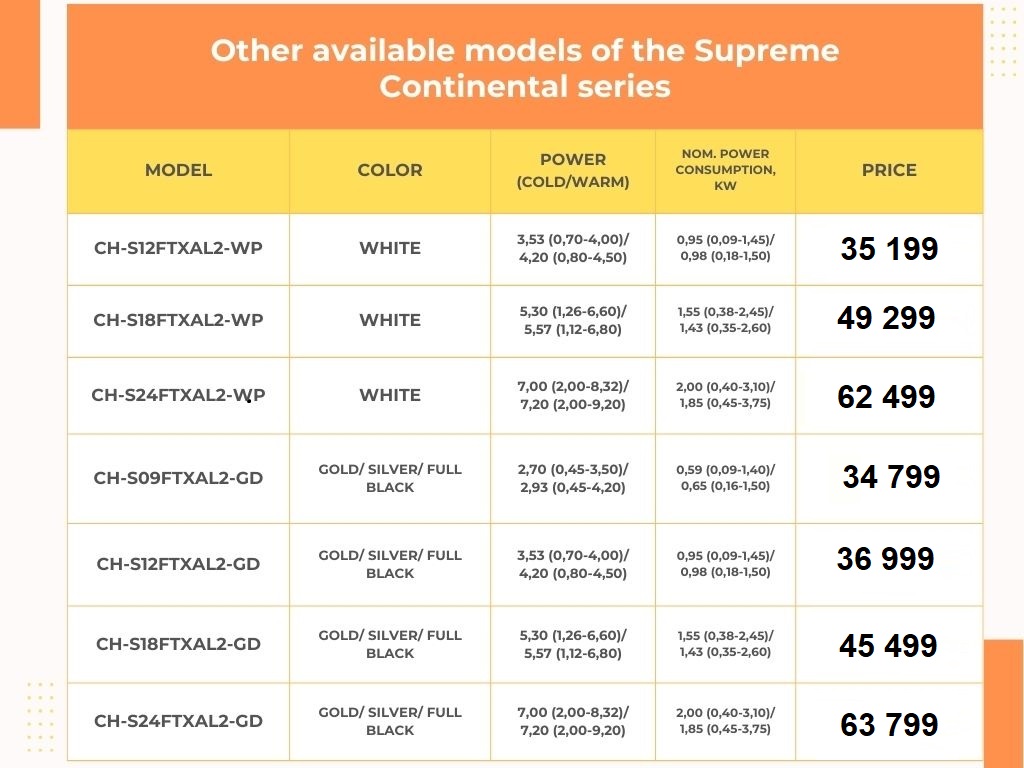The width and height of the screenshot is (1024, 768).
Task: Click the 35 199 price
Action: (x=889, y=249)
